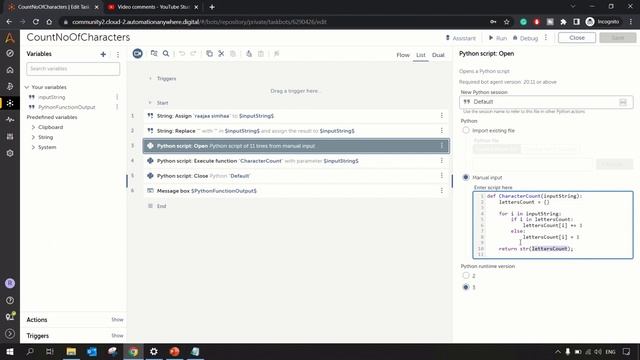Collapse the Start section in the flow
Viewport: 640px width, 360px height.
150,103
